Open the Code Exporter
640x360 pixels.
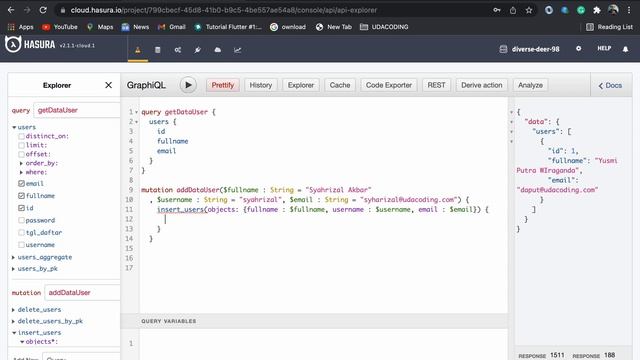click(x=389, y=85)
